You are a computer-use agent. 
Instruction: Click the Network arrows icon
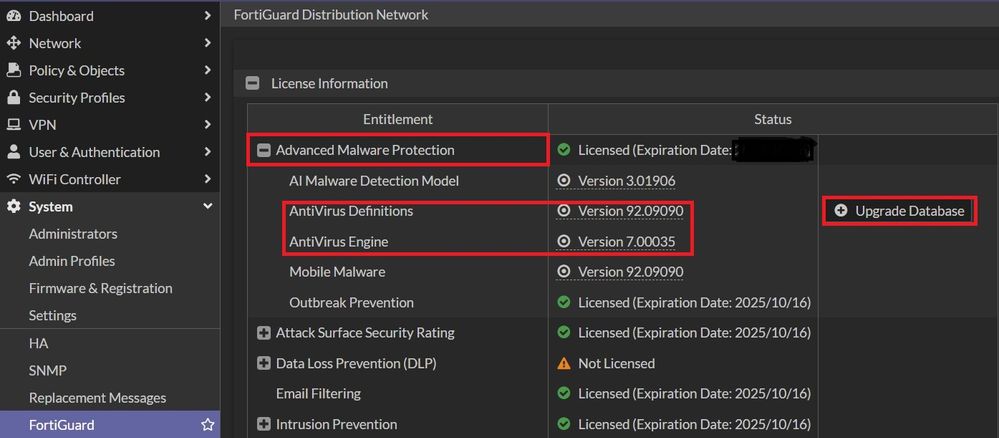[13, 43]
